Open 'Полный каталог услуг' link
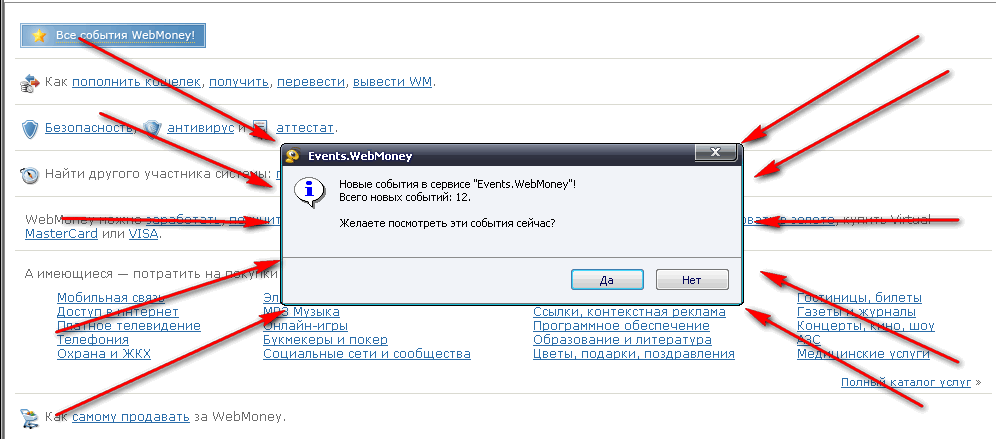The width and height of the screenshot is (996, 439). pos(906,382)
